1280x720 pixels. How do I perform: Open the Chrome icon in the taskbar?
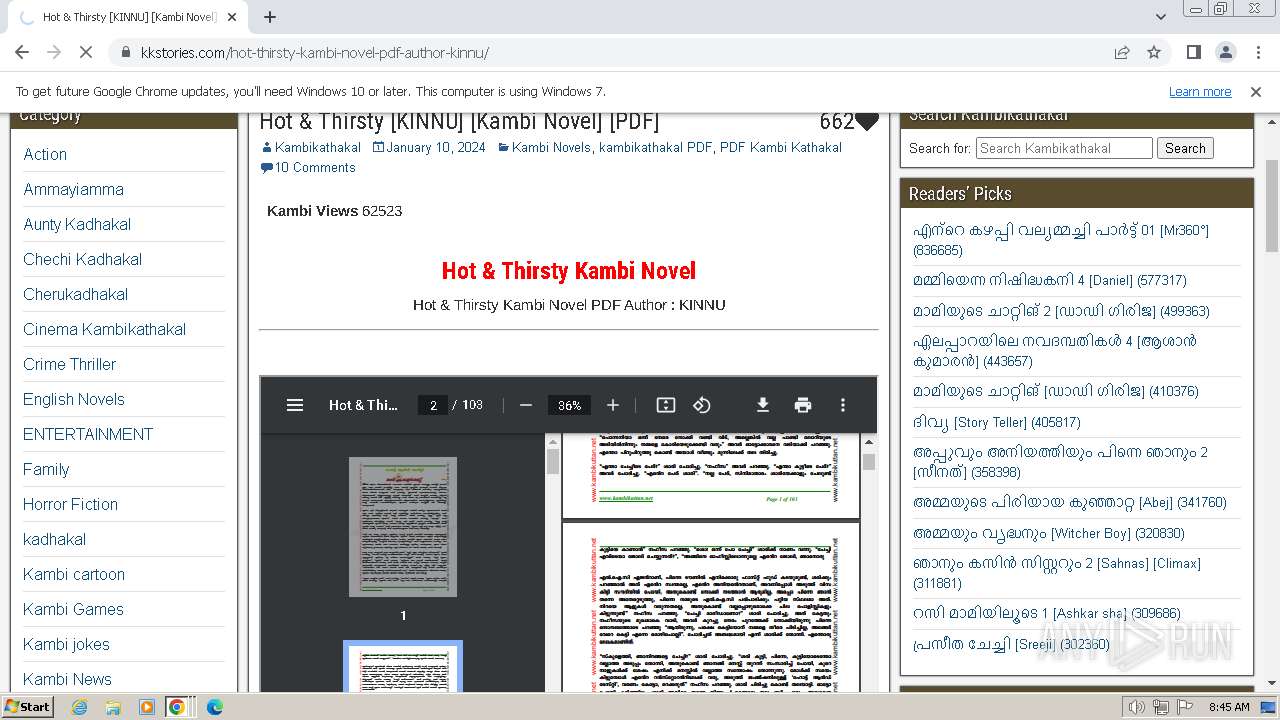coord(177,707)
